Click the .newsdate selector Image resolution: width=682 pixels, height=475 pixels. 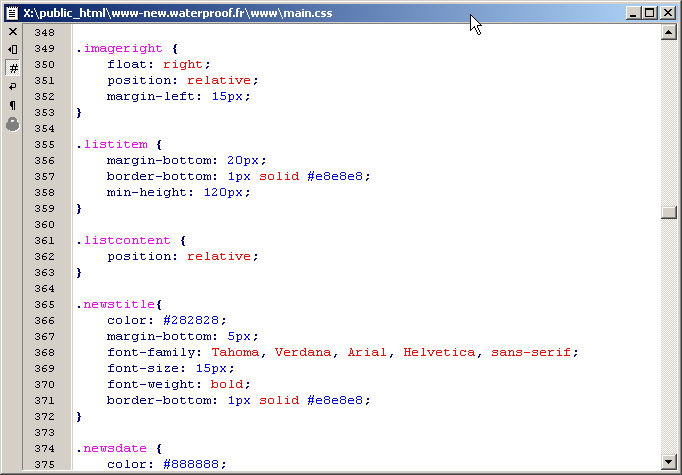click(x=112, y=448)
